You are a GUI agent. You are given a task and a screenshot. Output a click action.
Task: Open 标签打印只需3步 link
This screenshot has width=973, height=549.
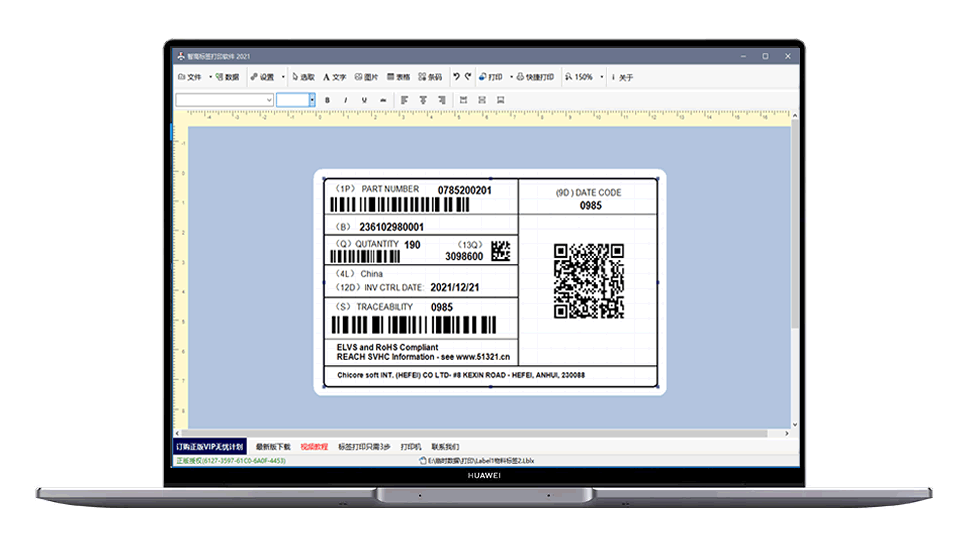364,447
